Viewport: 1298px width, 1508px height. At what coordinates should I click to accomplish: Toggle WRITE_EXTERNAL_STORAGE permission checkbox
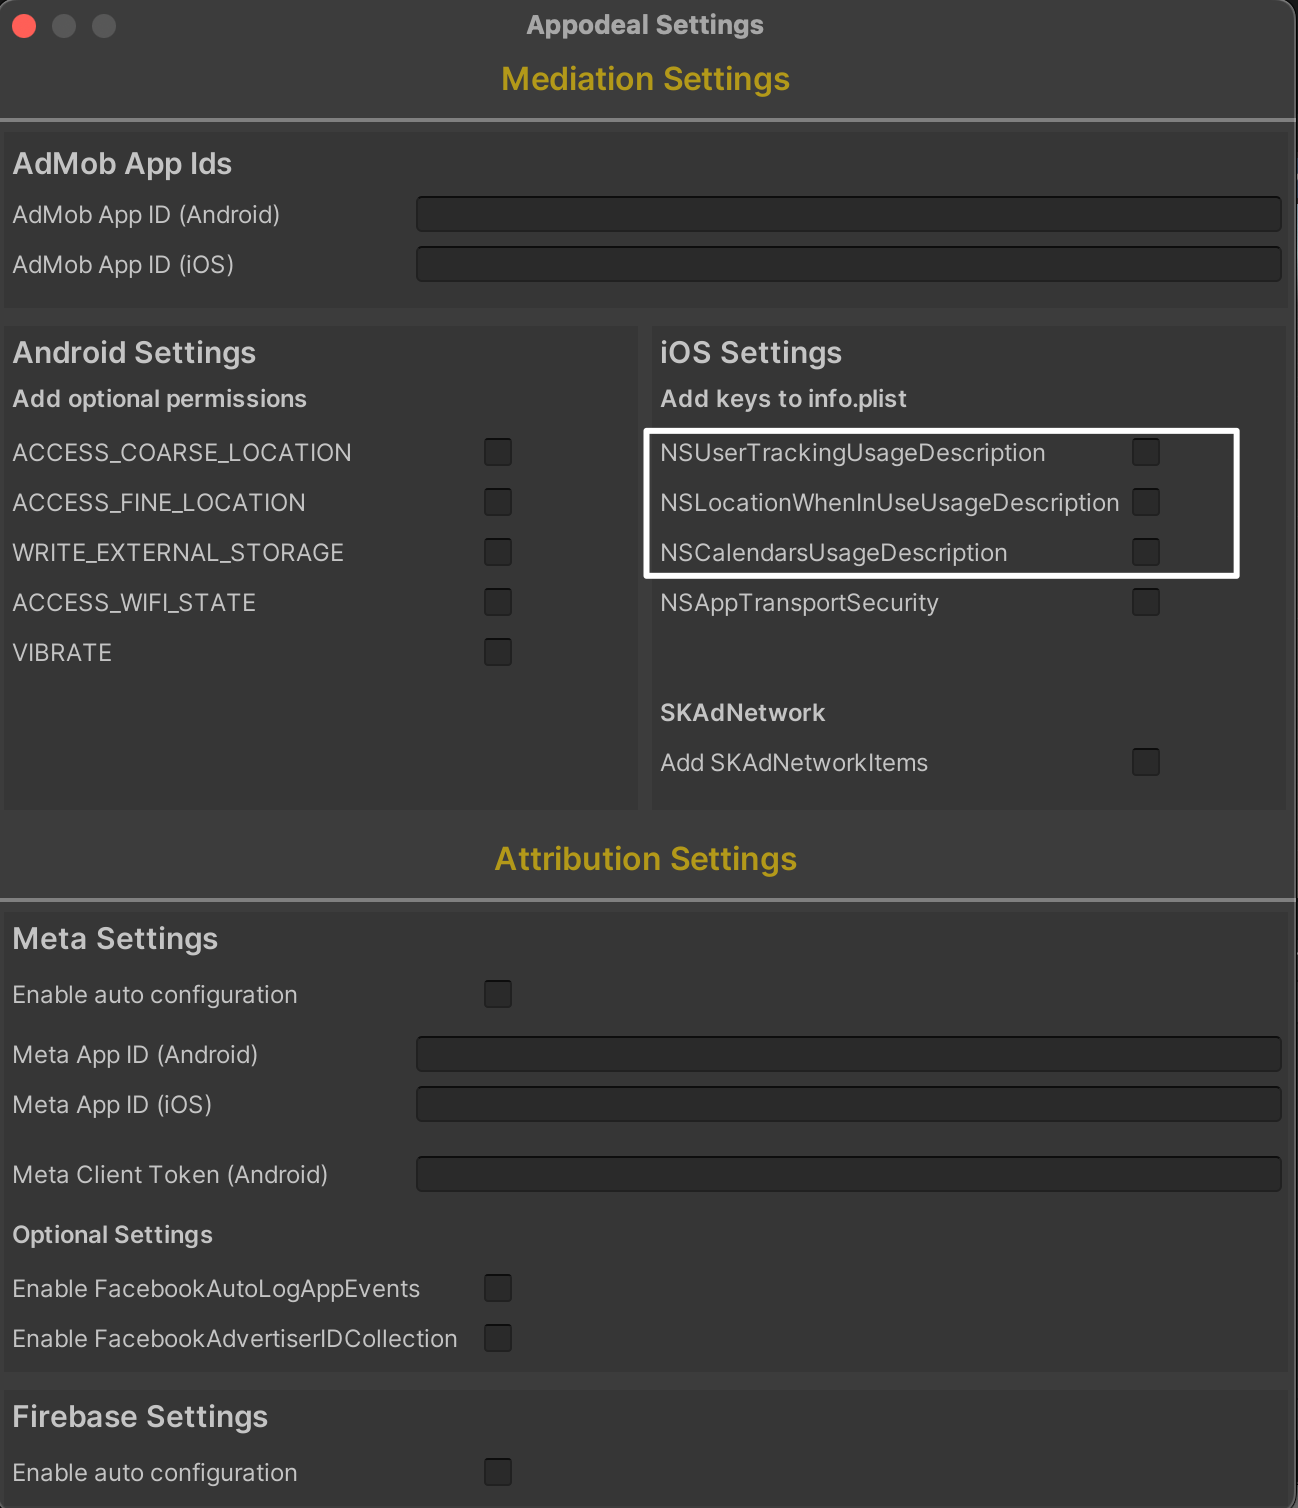pos(498,552)
